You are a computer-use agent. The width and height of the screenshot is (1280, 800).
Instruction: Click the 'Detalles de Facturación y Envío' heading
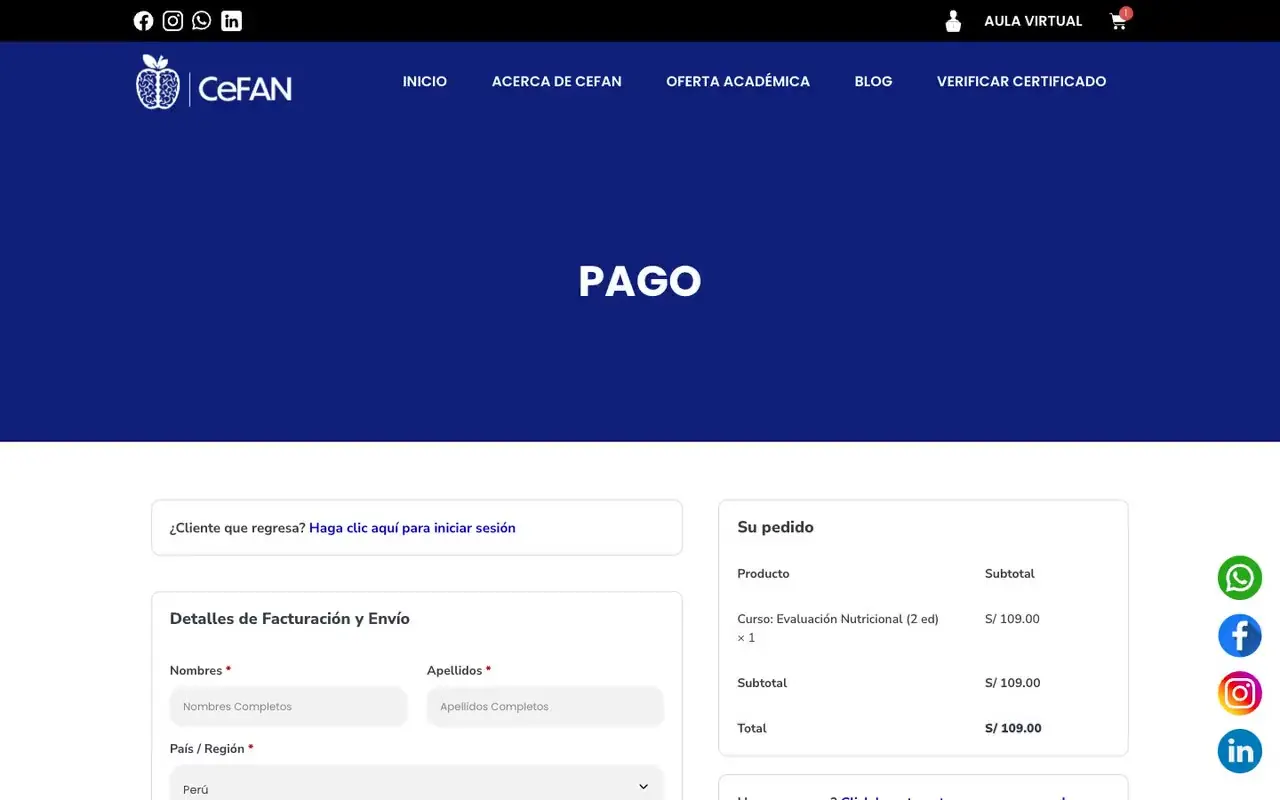coord(290,619)
